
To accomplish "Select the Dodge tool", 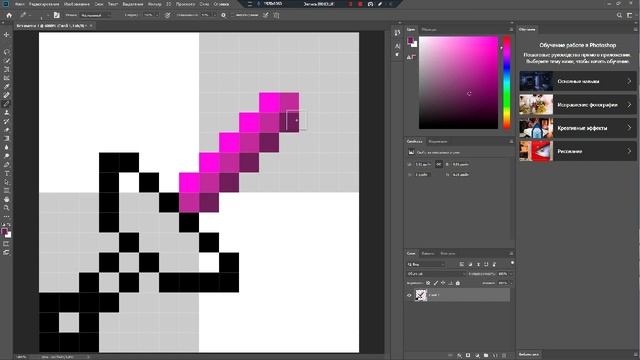I will click(7, 156).
